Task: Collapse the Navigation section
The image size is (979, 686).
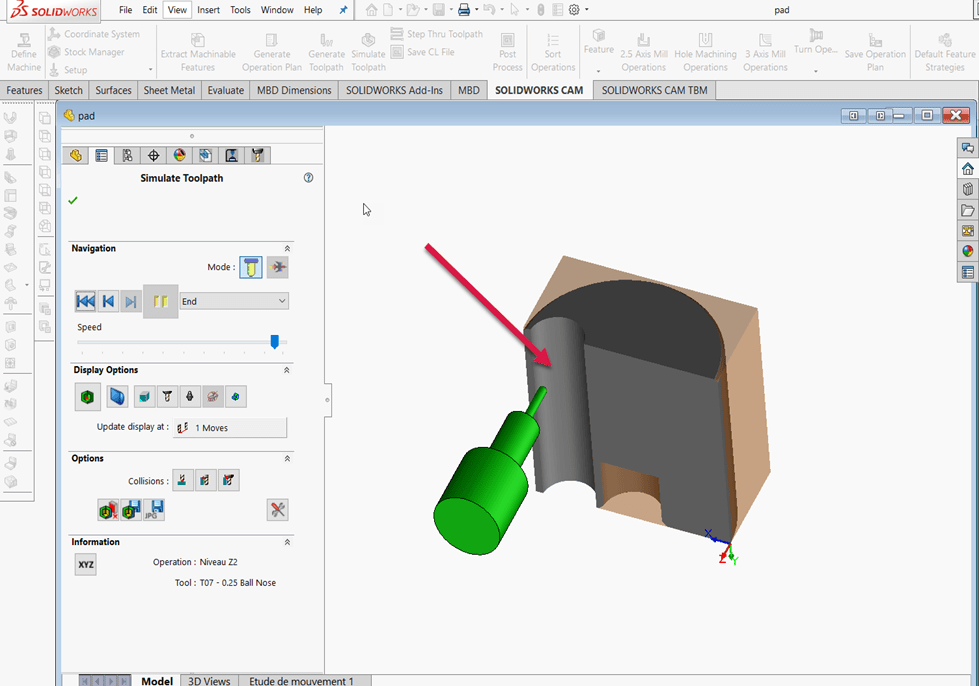Action: point(287,248)
